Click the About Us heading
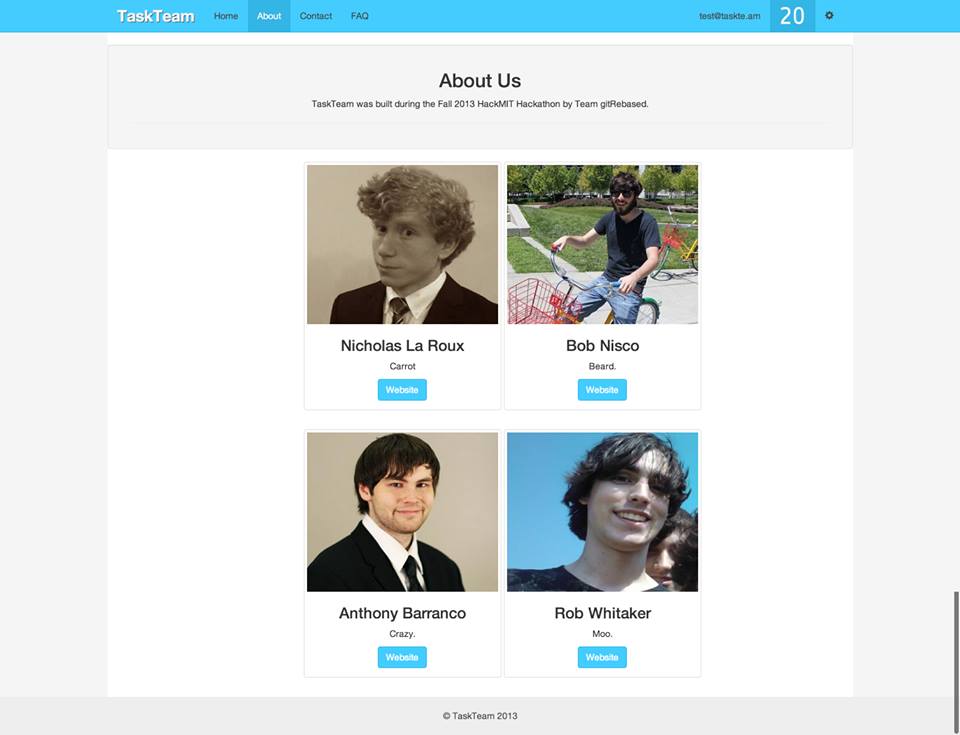 tap(480, 80)
